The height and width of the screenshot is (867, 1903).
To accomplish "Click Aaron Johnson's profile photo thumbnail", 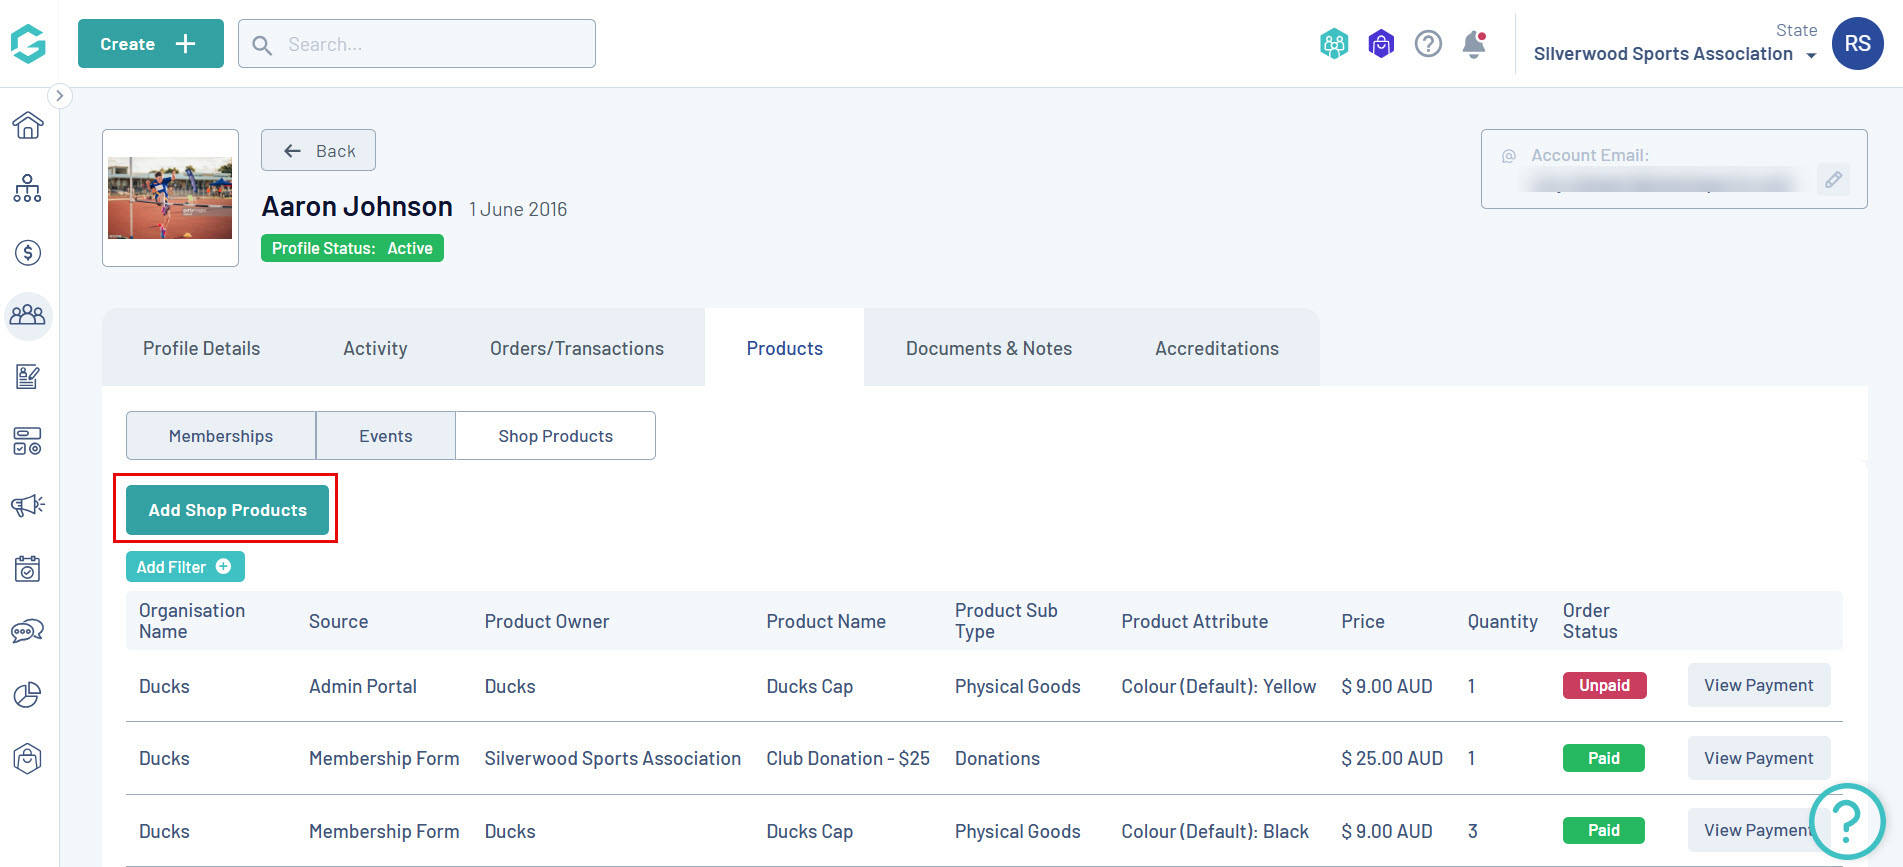I will coord(170,198).
